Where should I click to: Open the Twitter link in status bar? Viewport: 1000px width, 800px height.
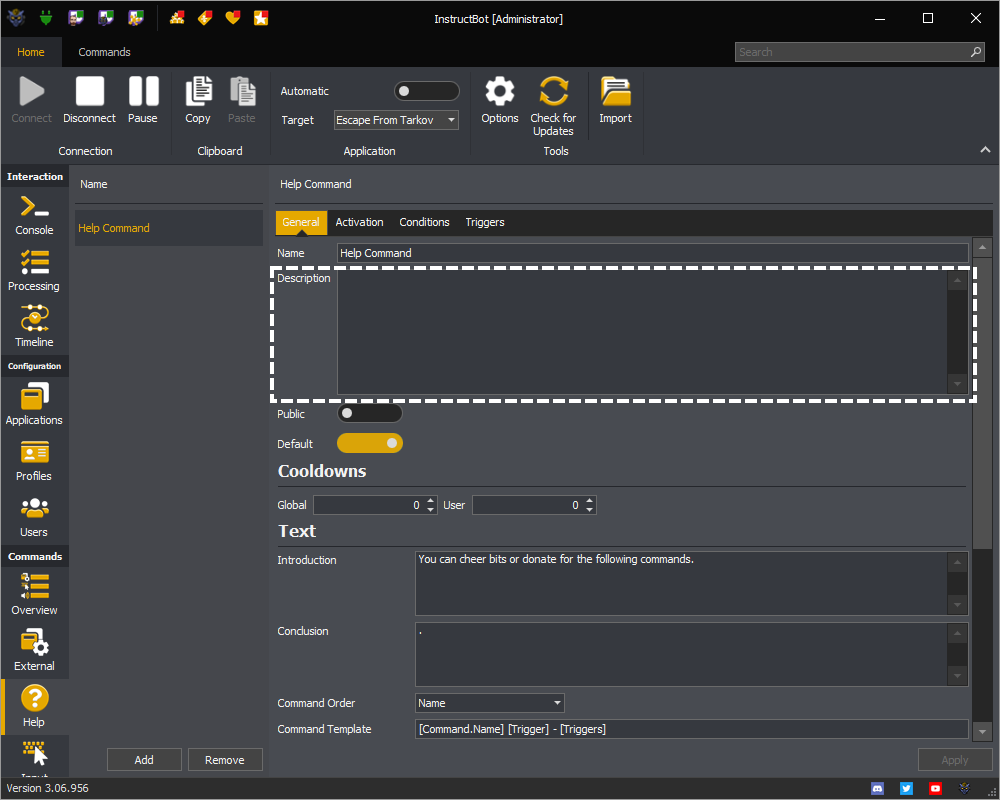point(906,789)
